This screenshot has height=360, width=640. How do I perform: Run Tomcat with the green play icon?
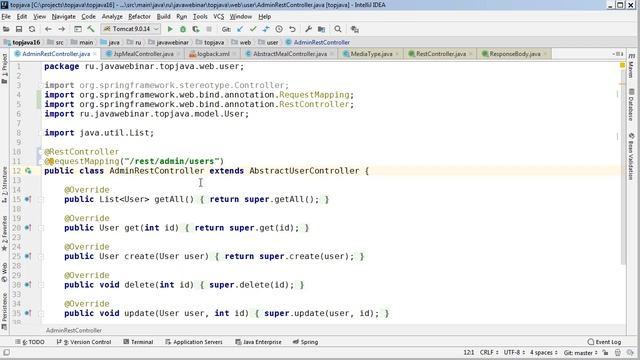click(170, 29)
